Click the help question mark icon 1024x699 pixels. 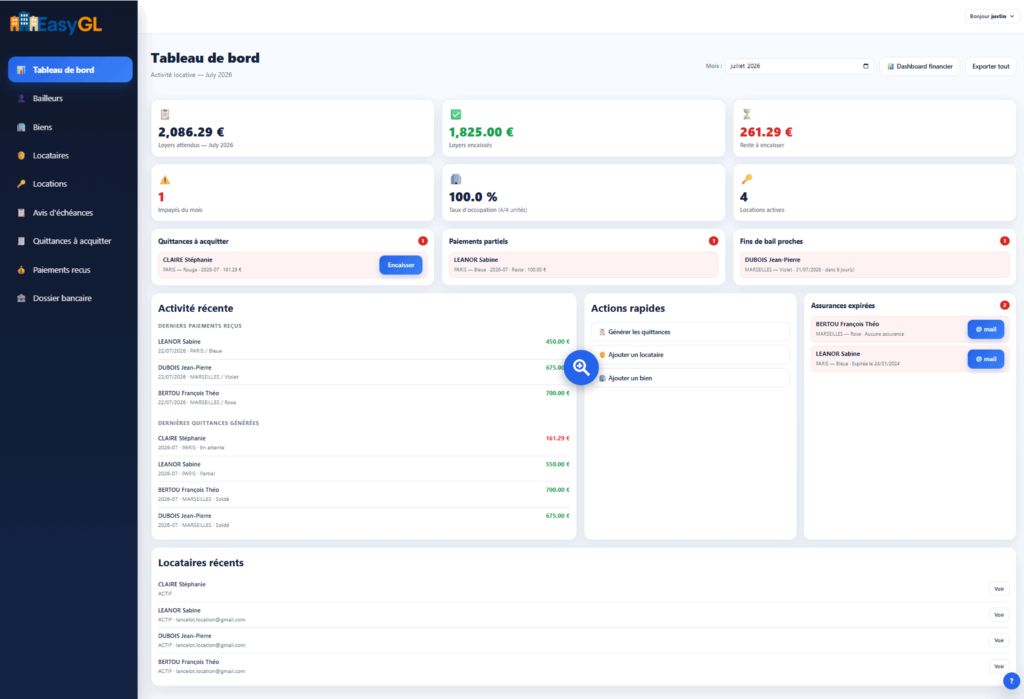point(1011,681)
